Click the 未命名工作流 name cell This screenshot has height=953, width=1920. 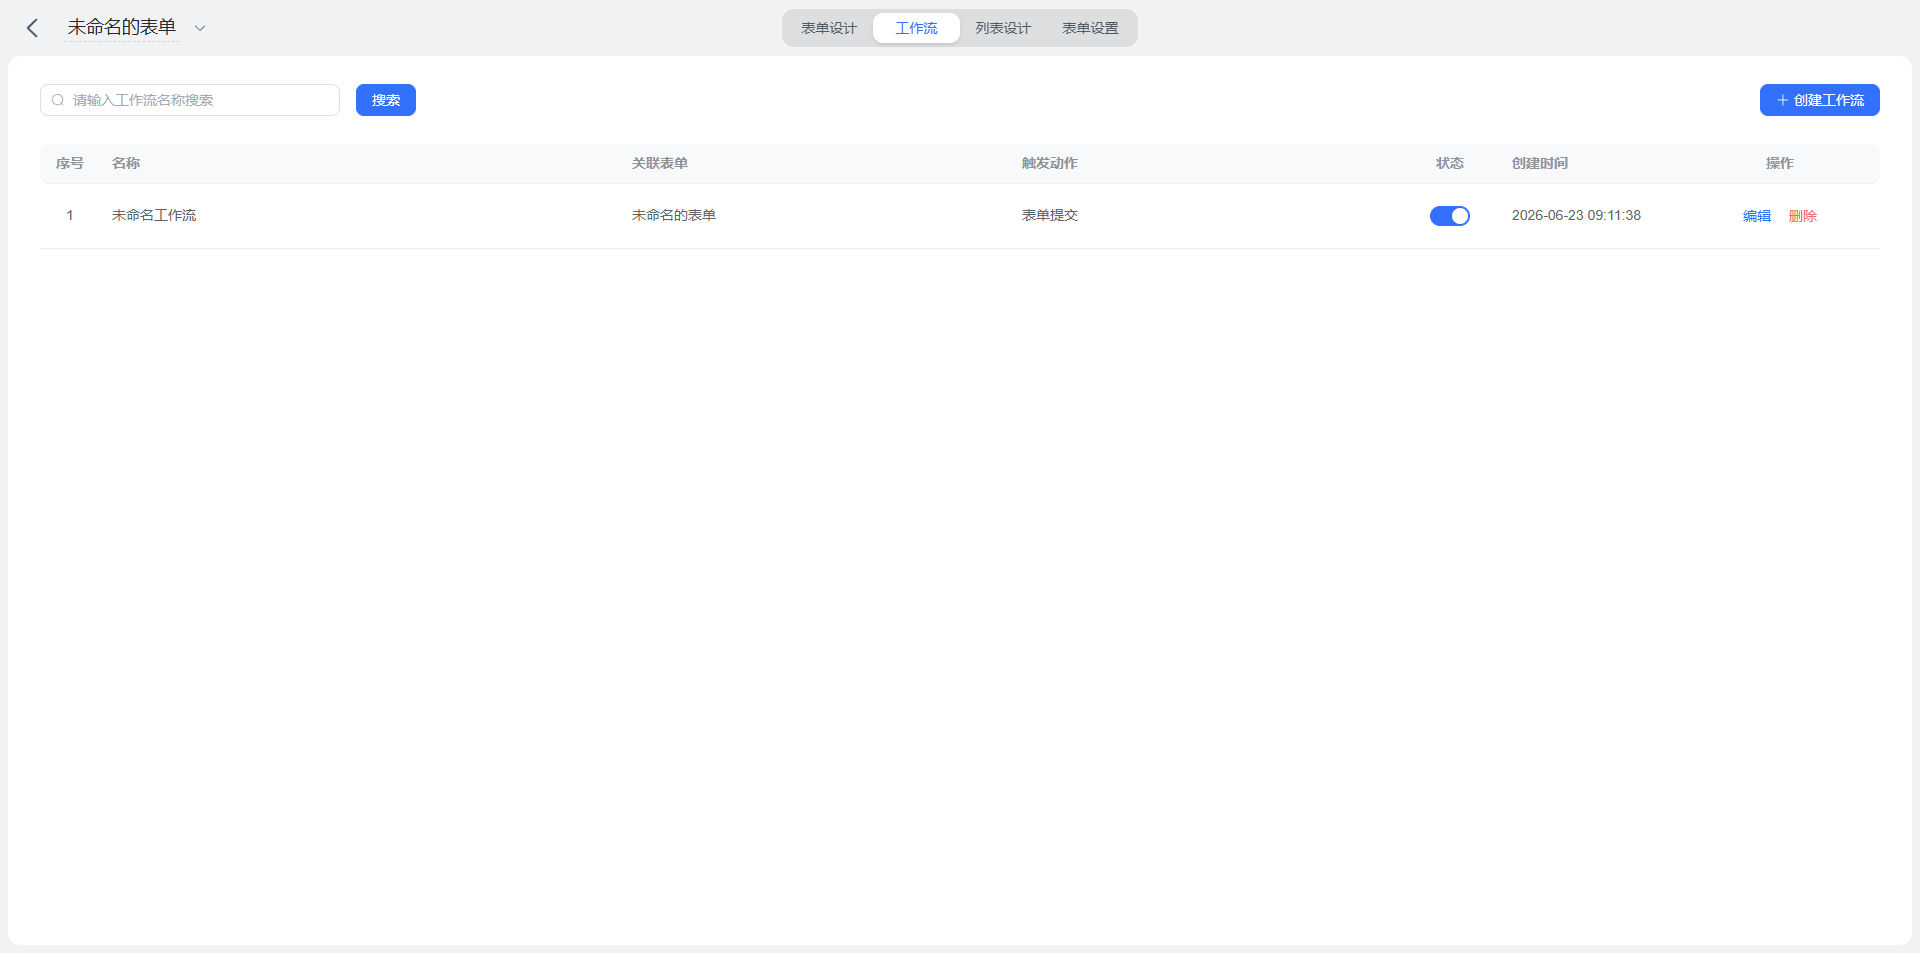(x=154, y=215)
